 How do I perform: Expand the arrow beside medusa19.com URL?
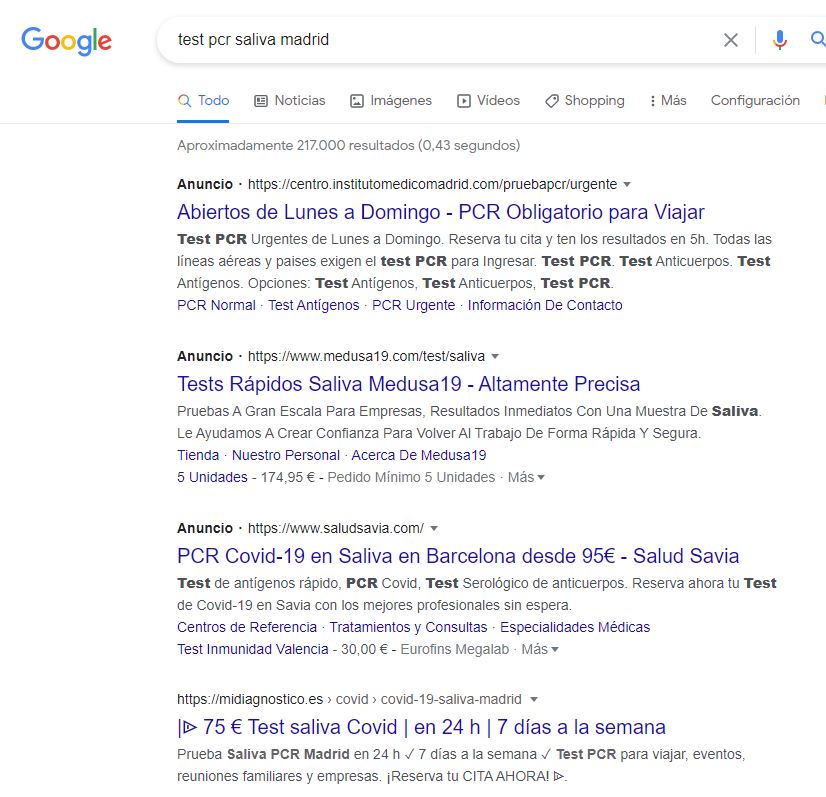coord(495,357)
